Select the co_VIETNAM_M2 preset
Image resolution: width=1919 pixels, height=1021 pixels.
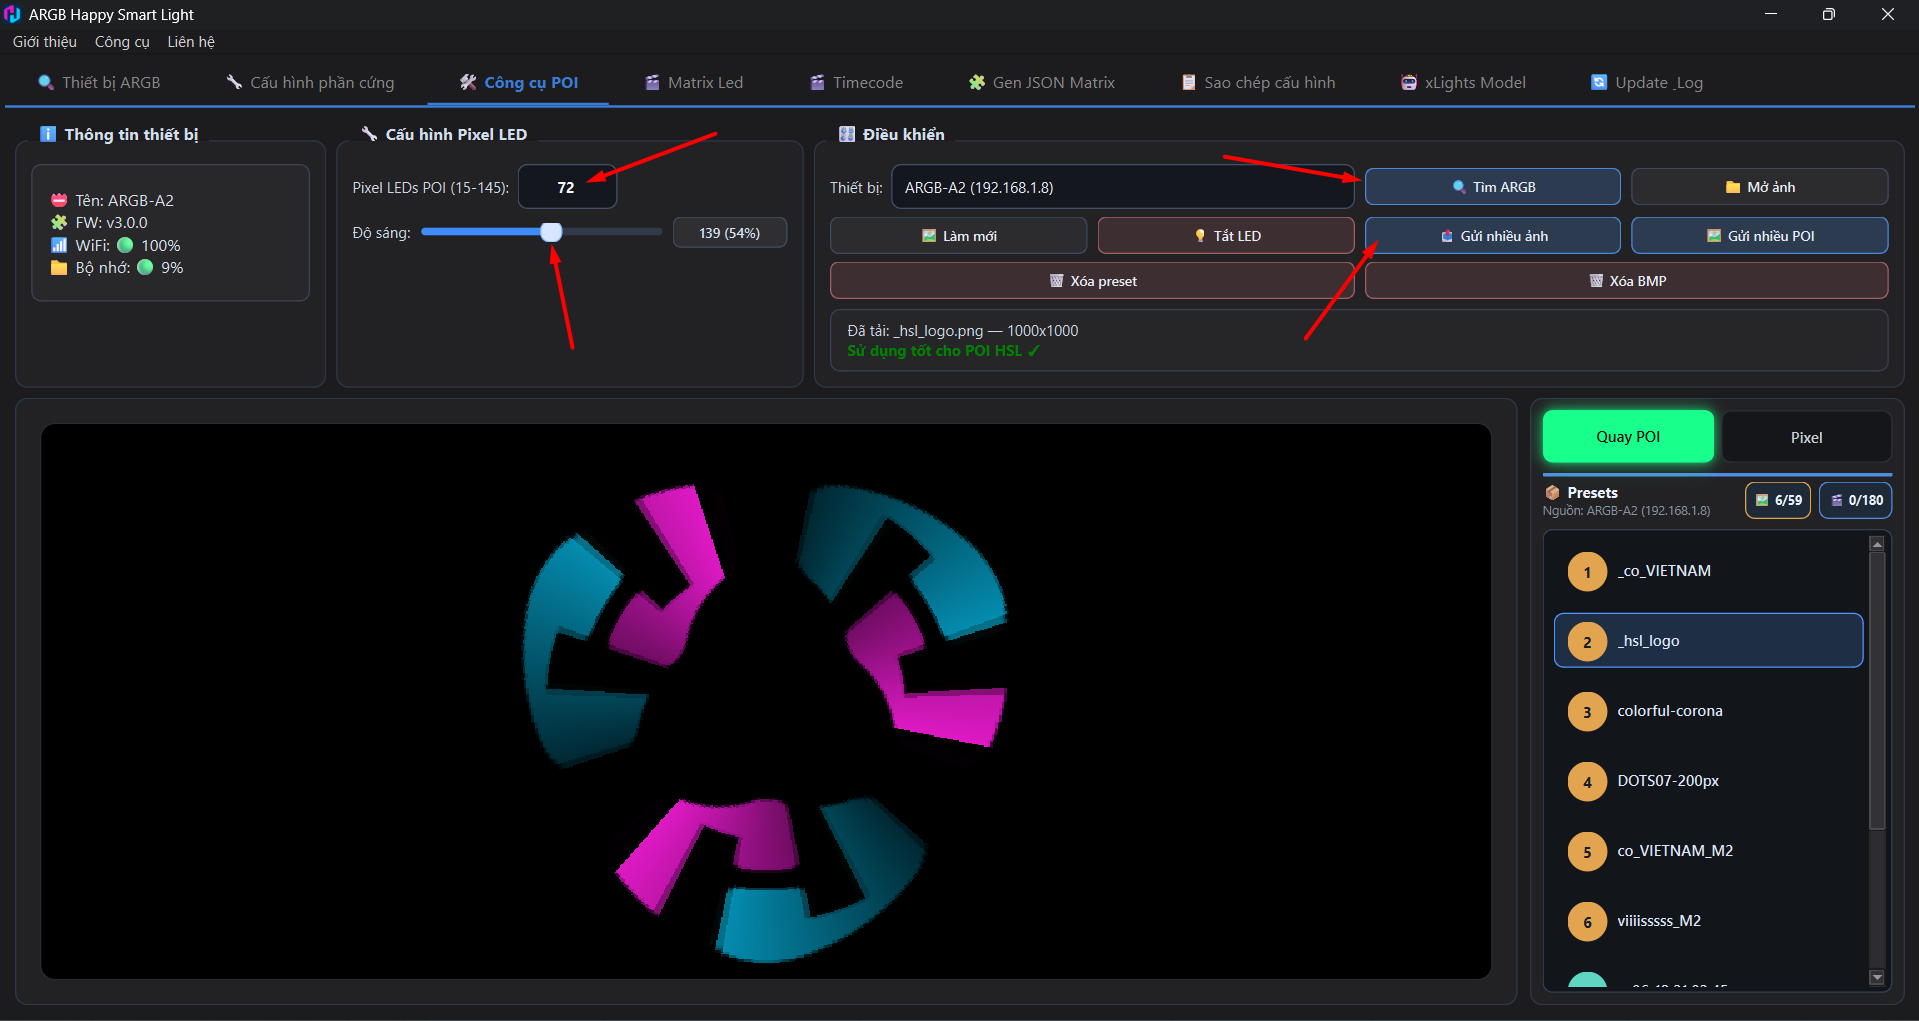point(1708,851)
